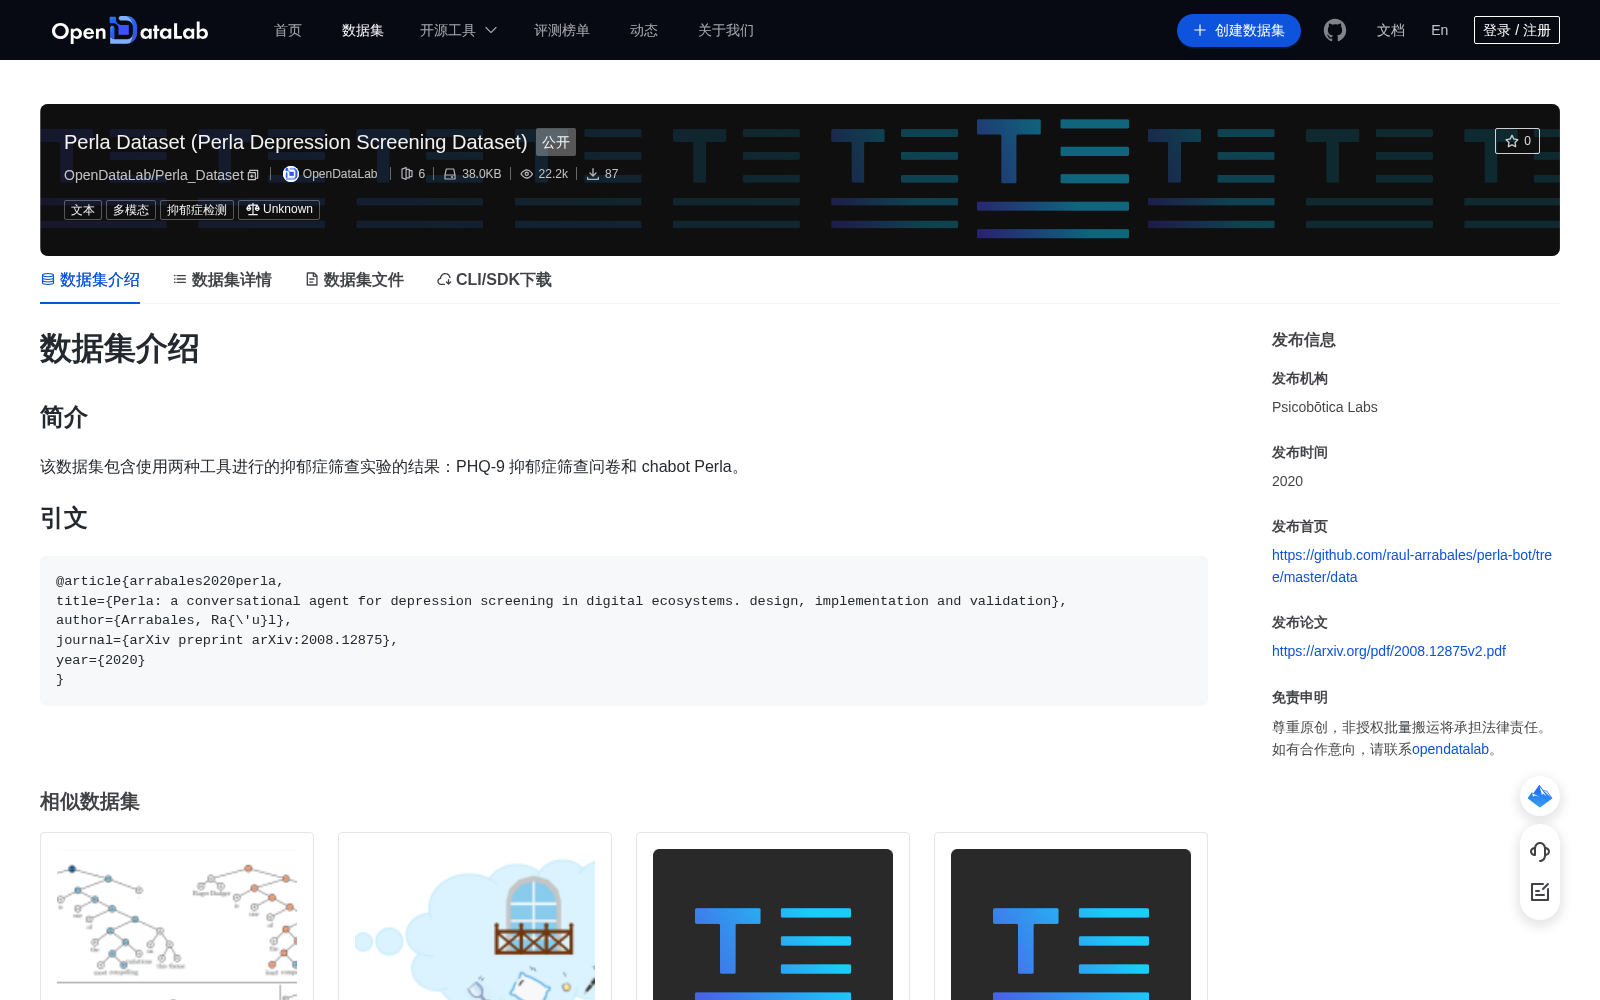Select the 数据集介绍 tab

[90, 280]
